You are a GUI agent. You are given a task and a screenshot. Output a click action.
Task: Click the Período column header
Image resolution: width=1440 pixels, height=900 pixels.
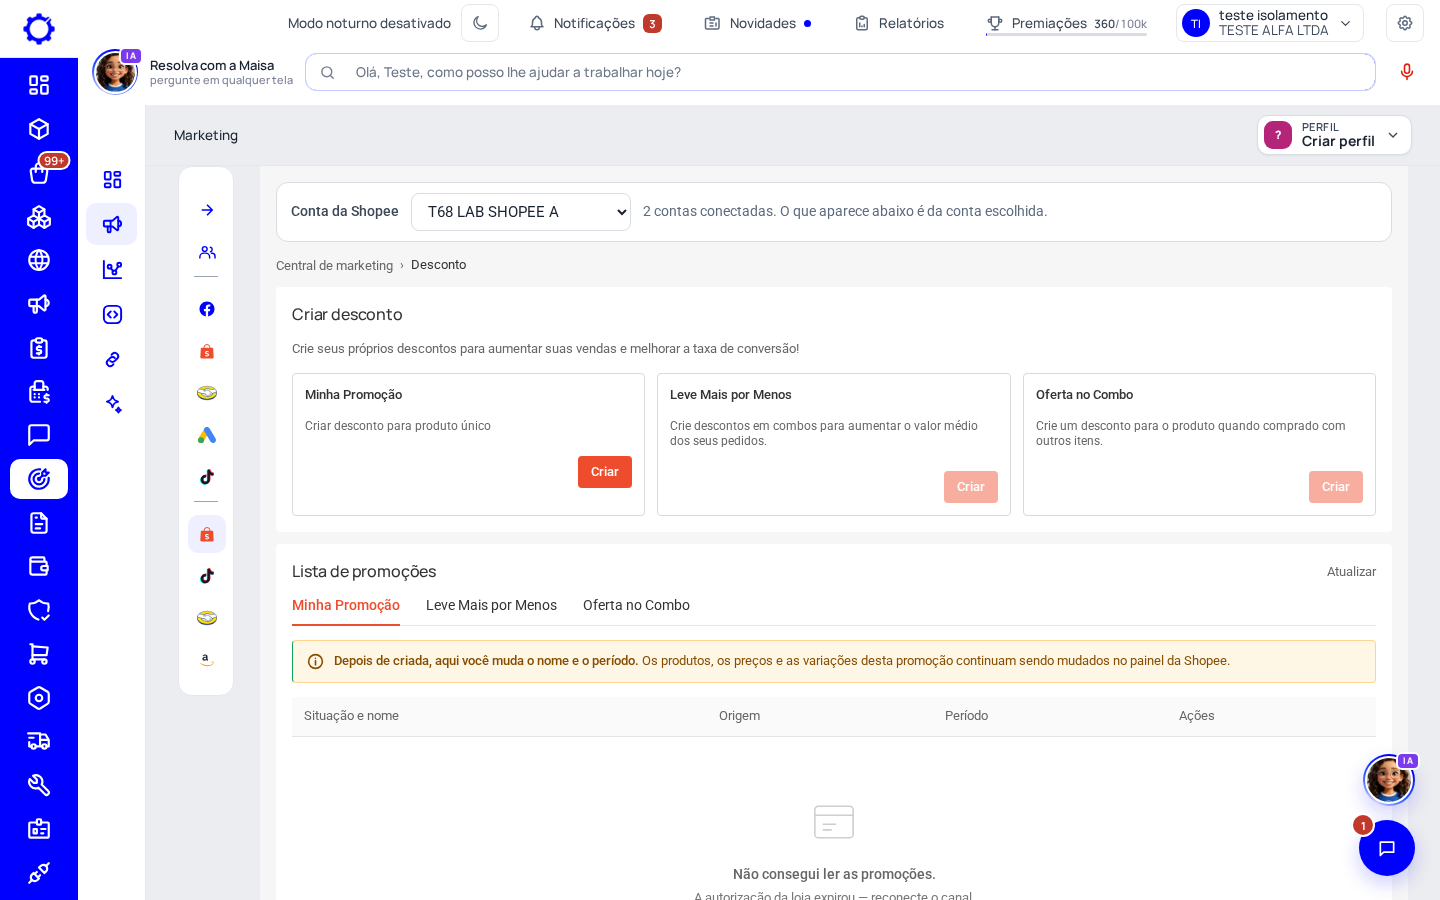966,716
